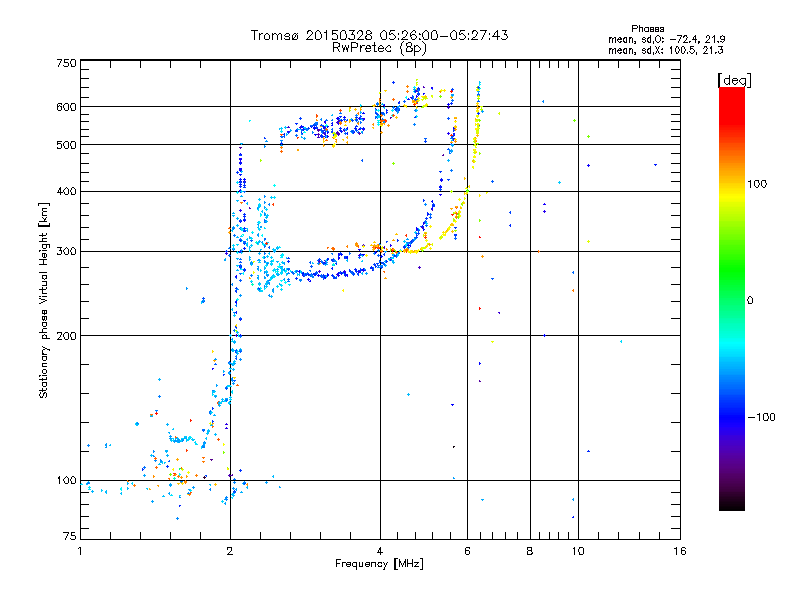Image resolution: width=800 pixels, height=600 pixels.
Task: Click the 'Phases' heading at top right
Action: point(647,29)
